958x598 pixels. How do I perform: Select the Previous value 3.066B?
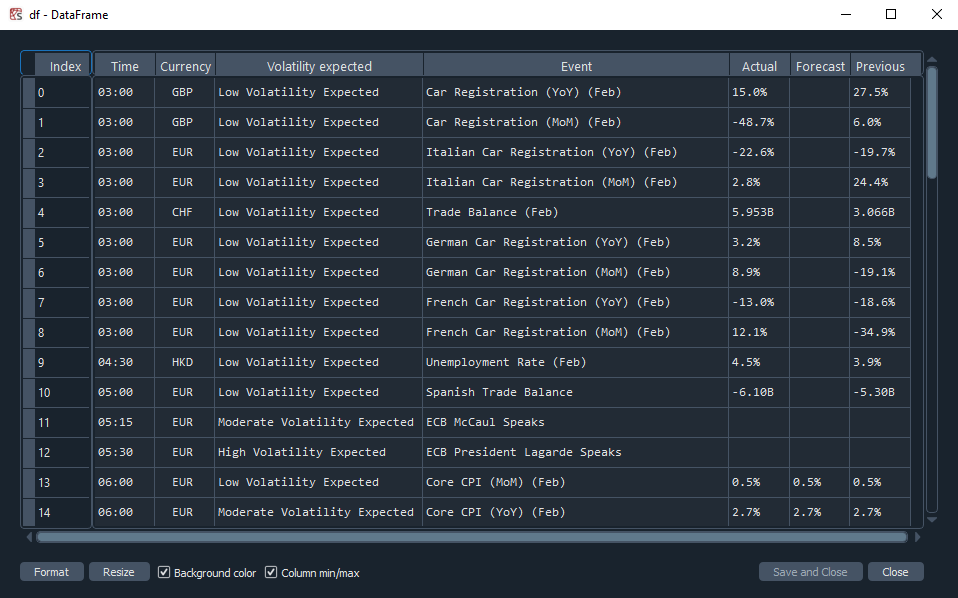coord(880,212)
